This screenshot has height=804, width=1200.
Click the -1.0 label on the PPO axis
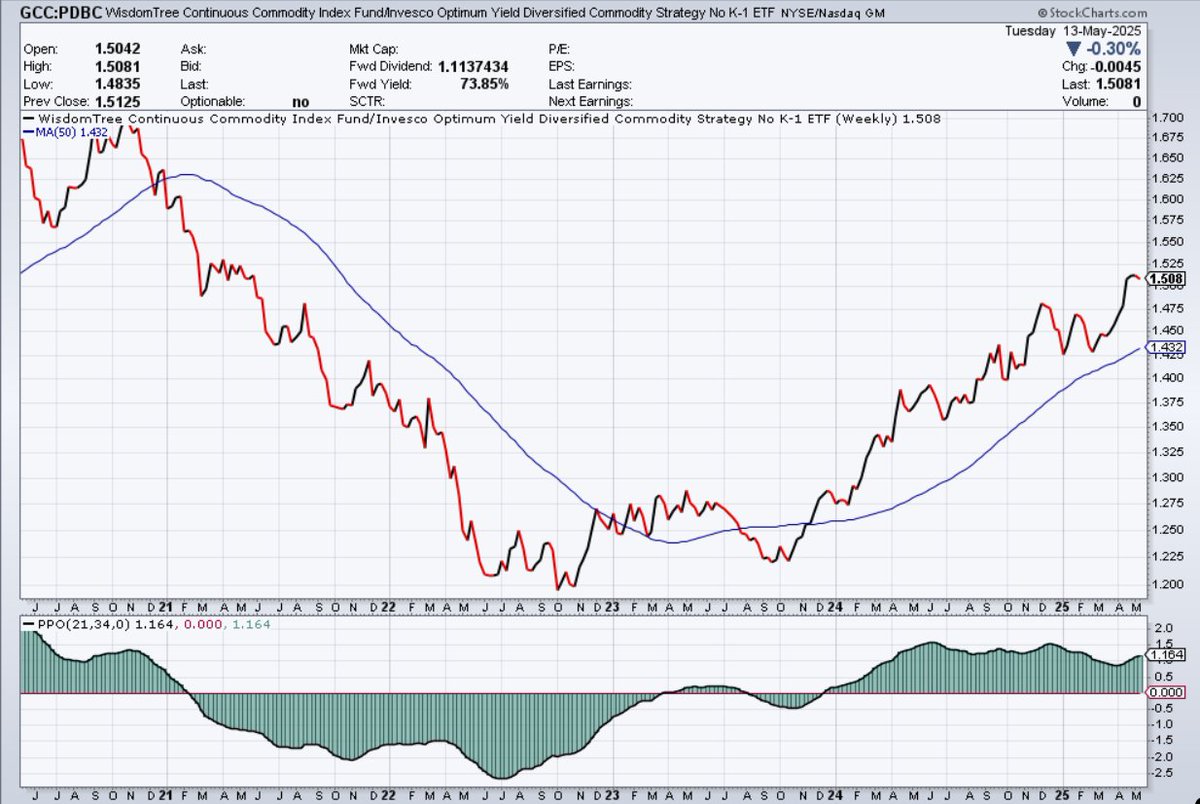coord(1160,725)
